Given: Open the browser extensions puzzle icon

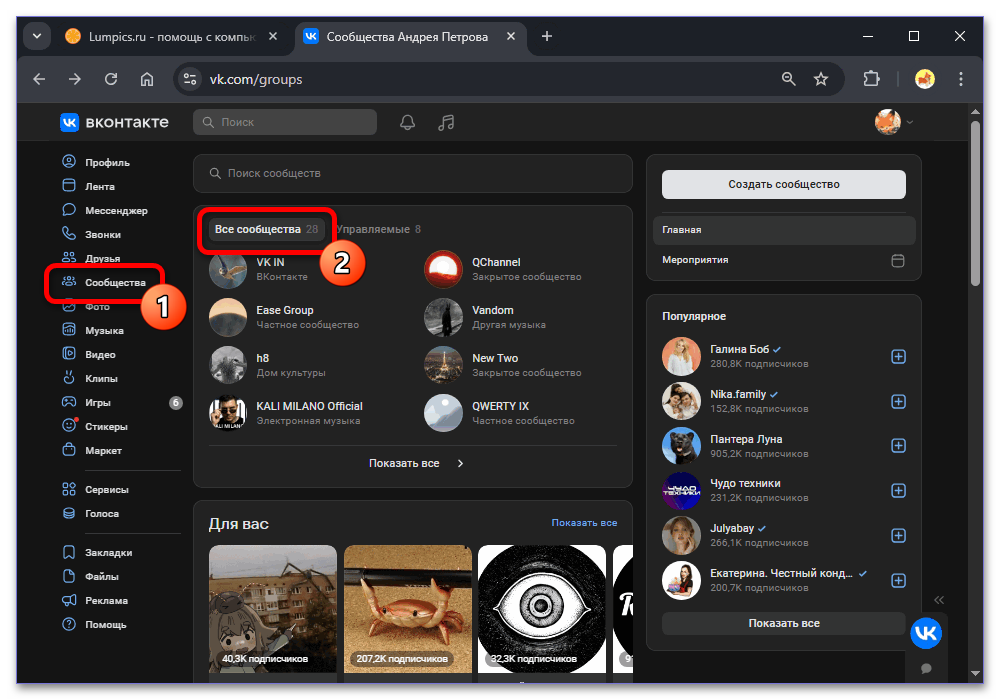Looking at the screenshot, I should pos(871,79).
